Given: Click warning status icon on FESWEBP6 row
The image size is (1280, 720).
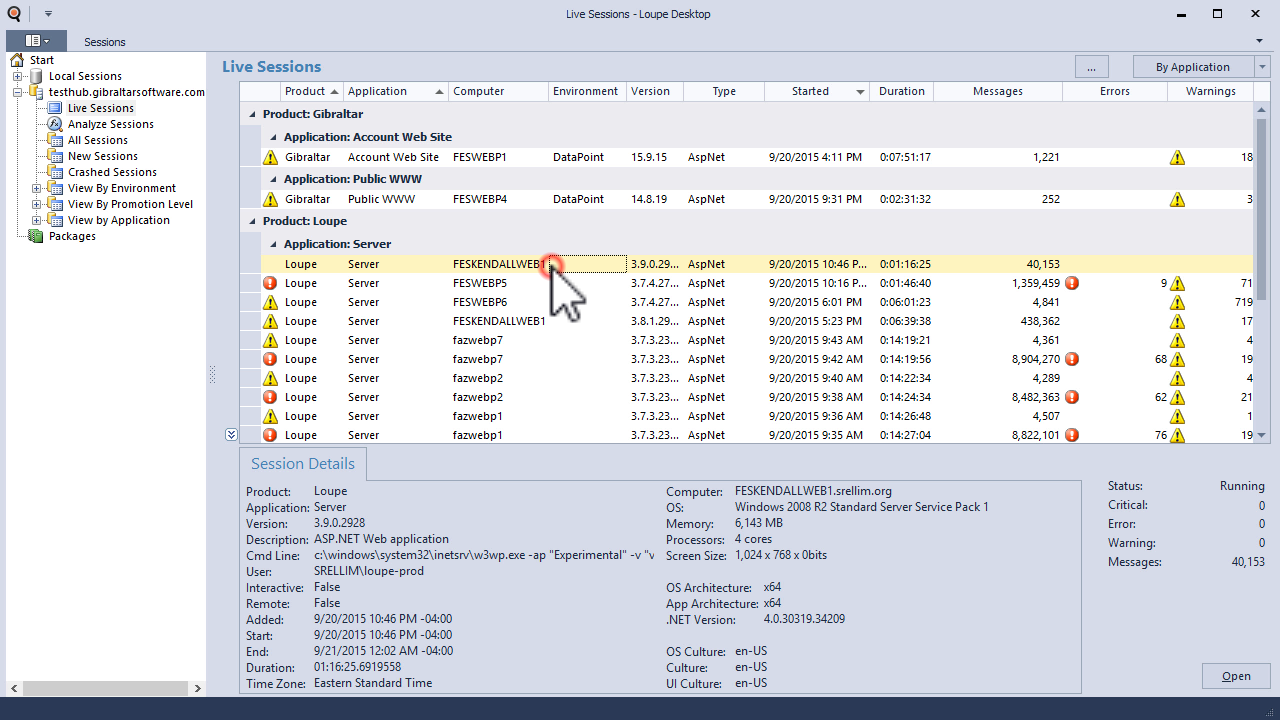Looking at the screenshot, I should click(270, 302).
